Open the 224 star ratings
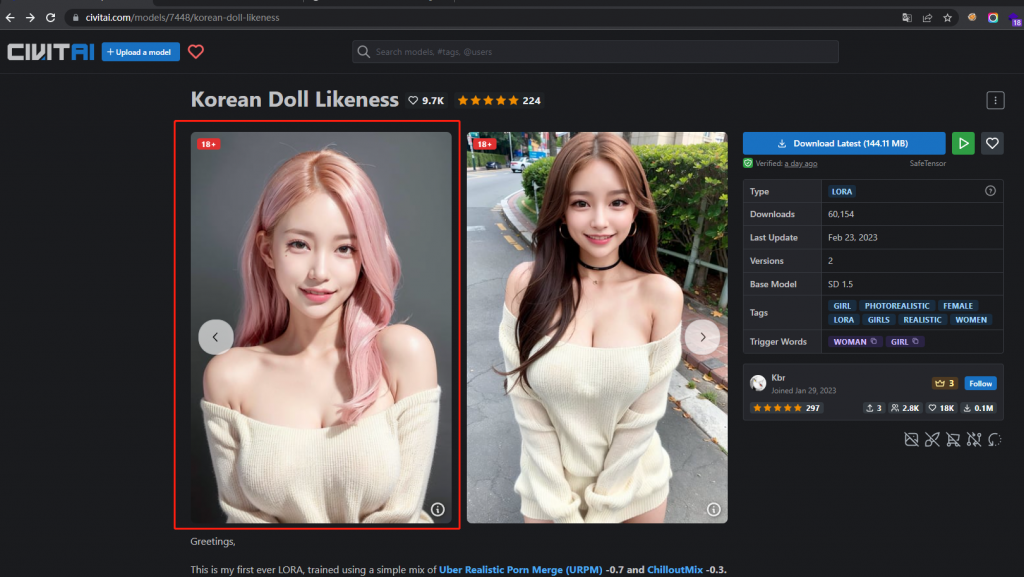1024x577 pixels. (x=499, y=101)
